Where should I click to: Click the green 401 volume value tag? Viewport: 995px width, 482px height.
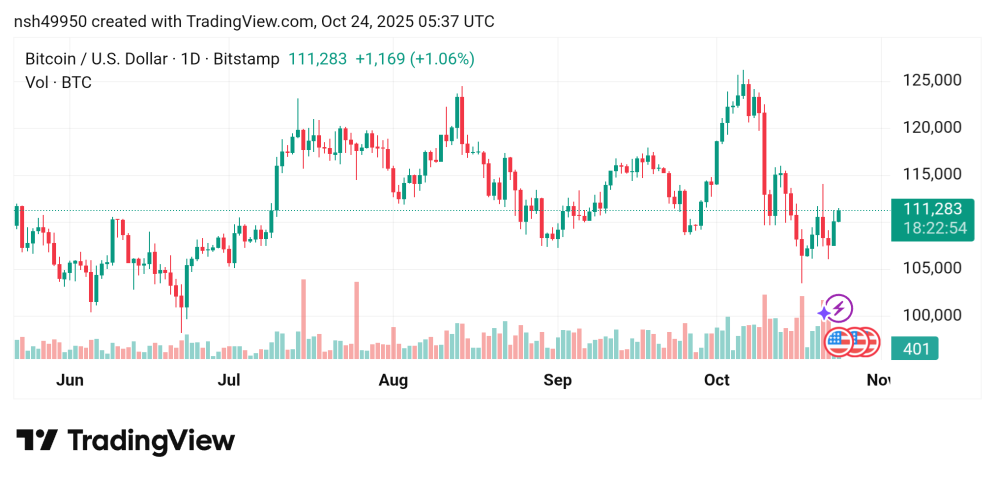pos(917,349)
